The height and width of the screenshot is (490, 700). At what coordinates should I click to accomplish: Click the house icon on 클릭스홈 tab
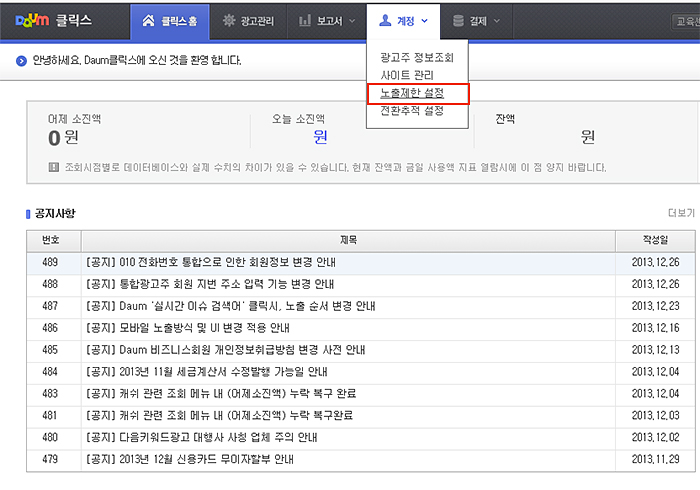tap(148, 21)
